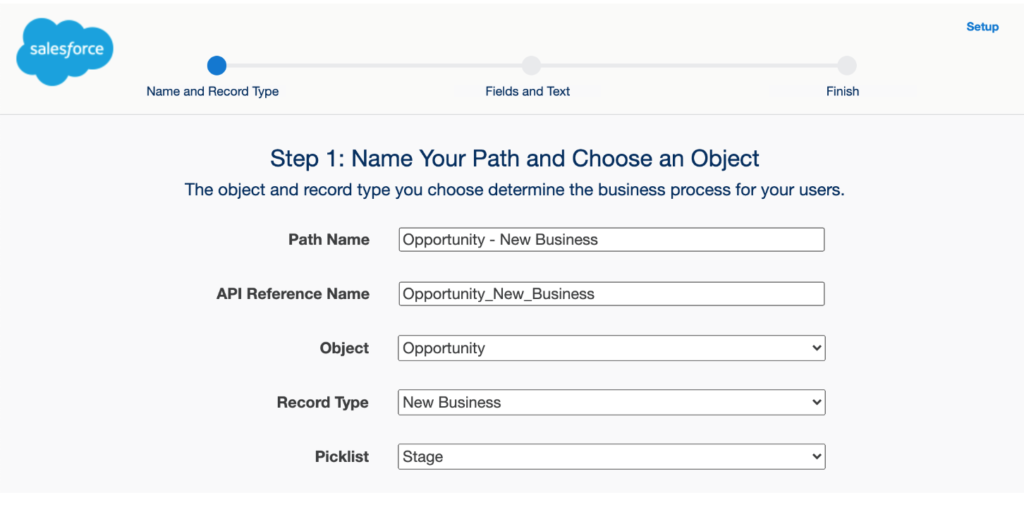Image resolution: width=1024 pixels, height=512 pixels.
Task: Click the arrow of the Object dropdown
Action: pyautogui.click(x=816, y=348)
